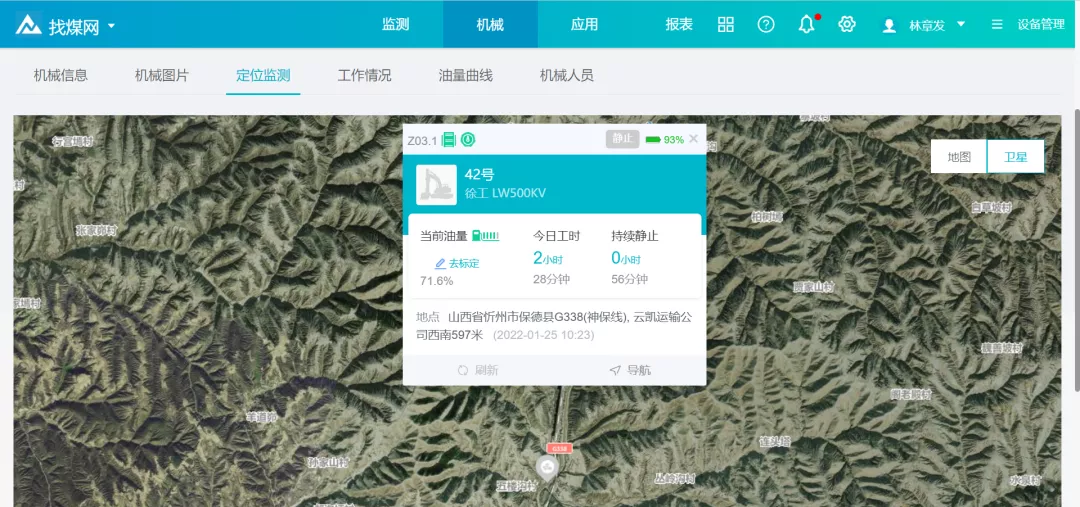
Task: Switch map to 卫星 satellite view
Action: (1015, 157)
